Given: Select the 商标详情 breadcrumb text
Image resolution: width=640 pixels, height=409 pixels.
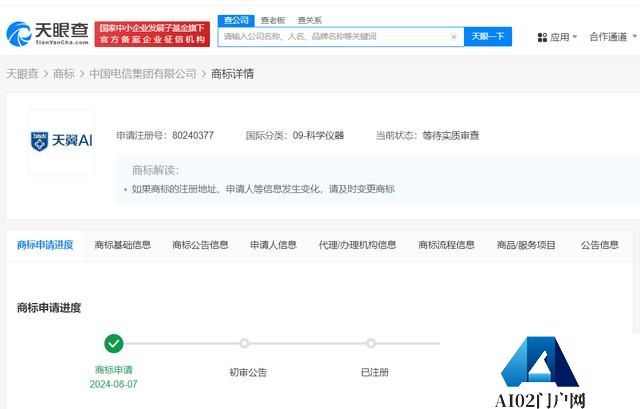Looking at the screenshot, I should [232, 74].
